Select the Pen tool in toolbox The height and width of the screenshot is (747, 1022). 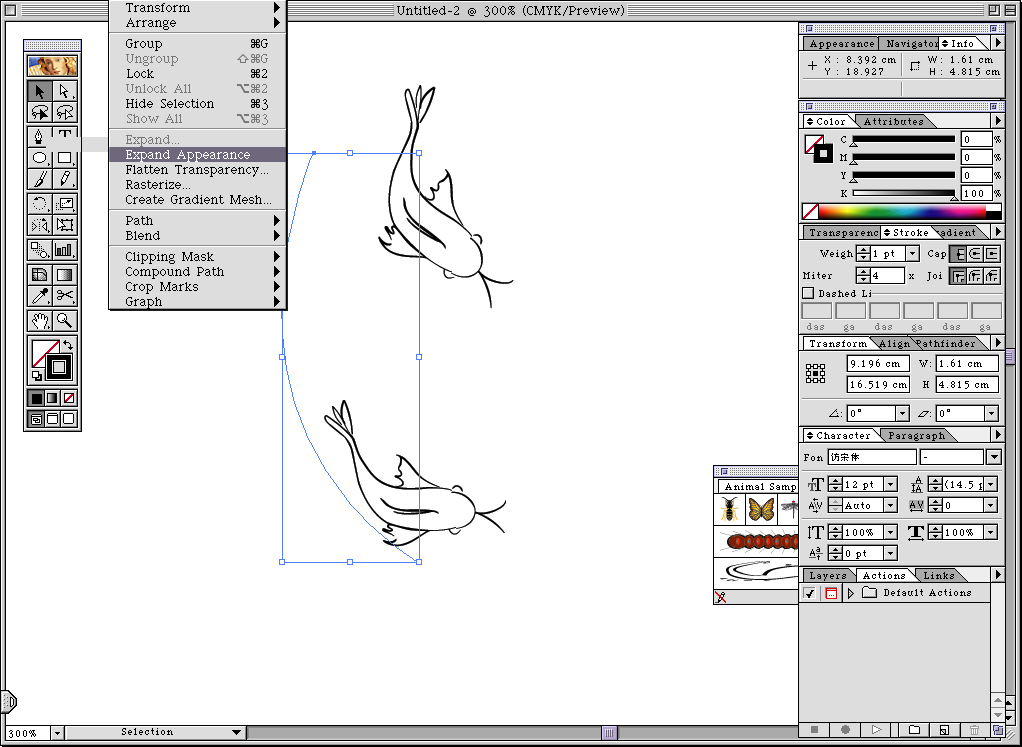(x=40, y=136)
